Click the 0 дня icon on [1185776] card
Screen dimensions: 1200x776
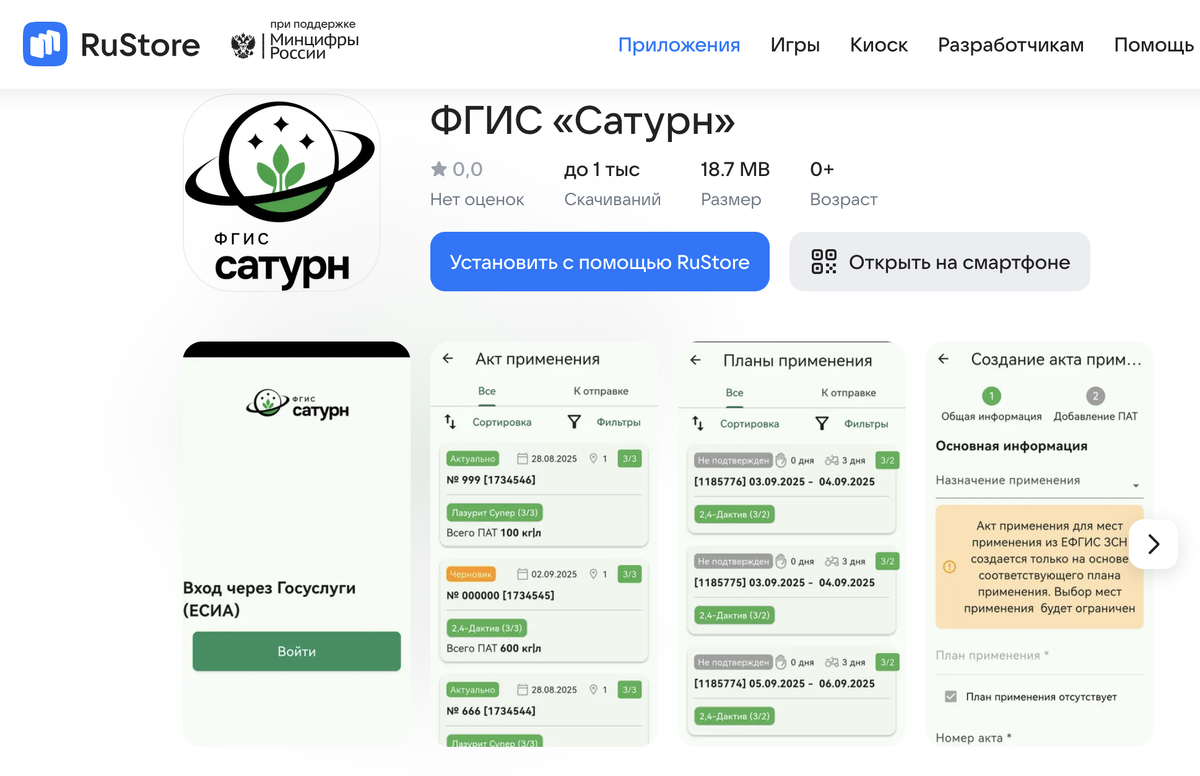click(781, 461)
